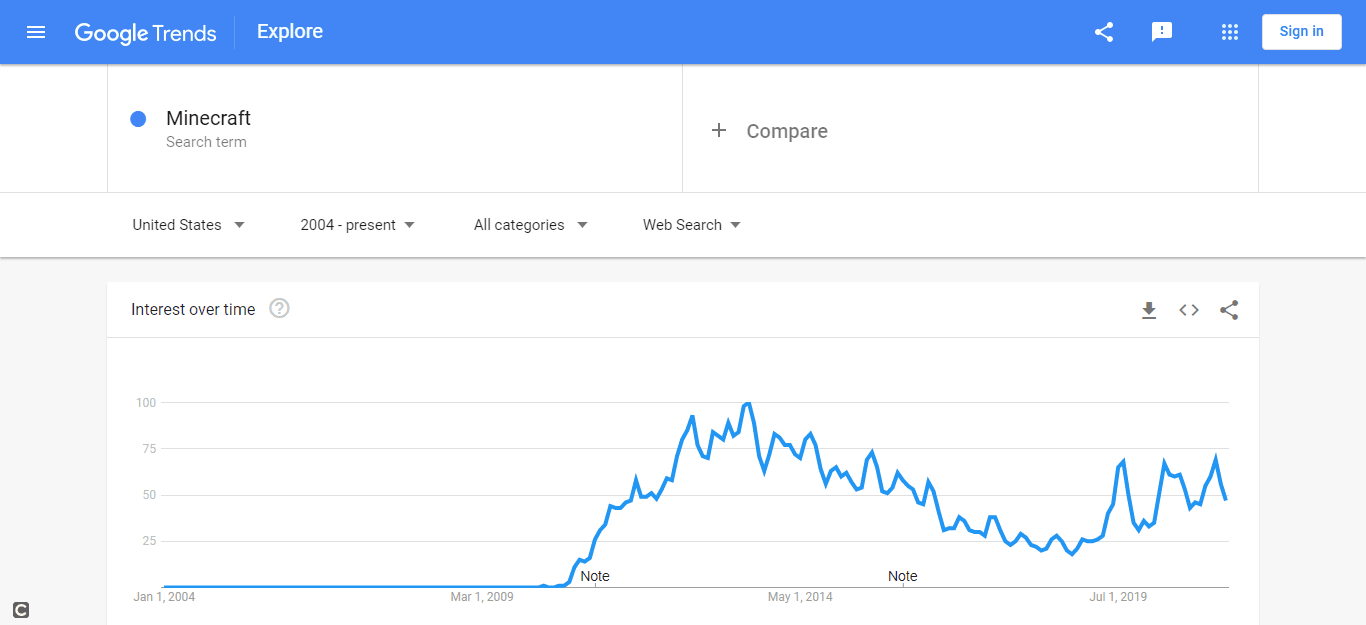The height and width of the screenshot is (625, 1366).
Task: Open the All categories dropdown
Action: (x=529, y=224)
